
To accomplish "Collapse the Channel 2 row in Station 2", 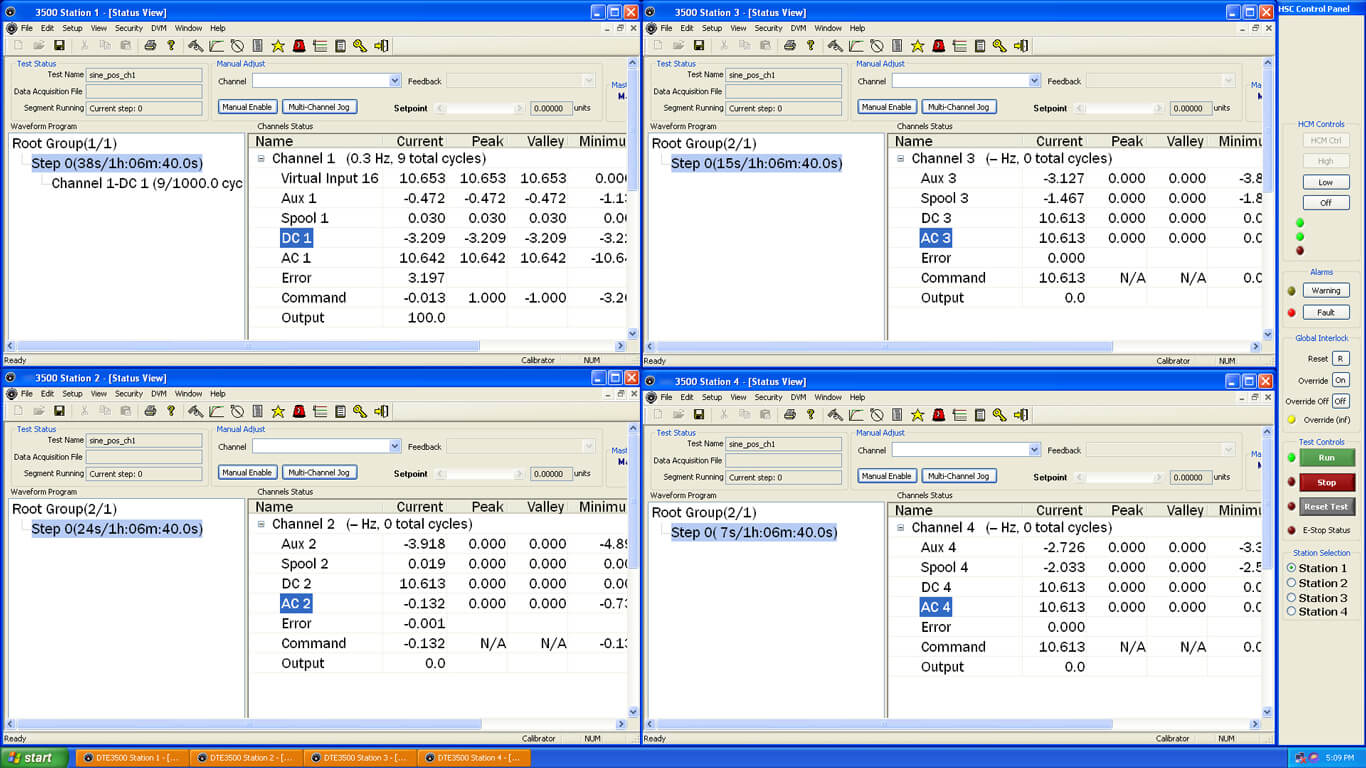I will (x=261, y=524).
